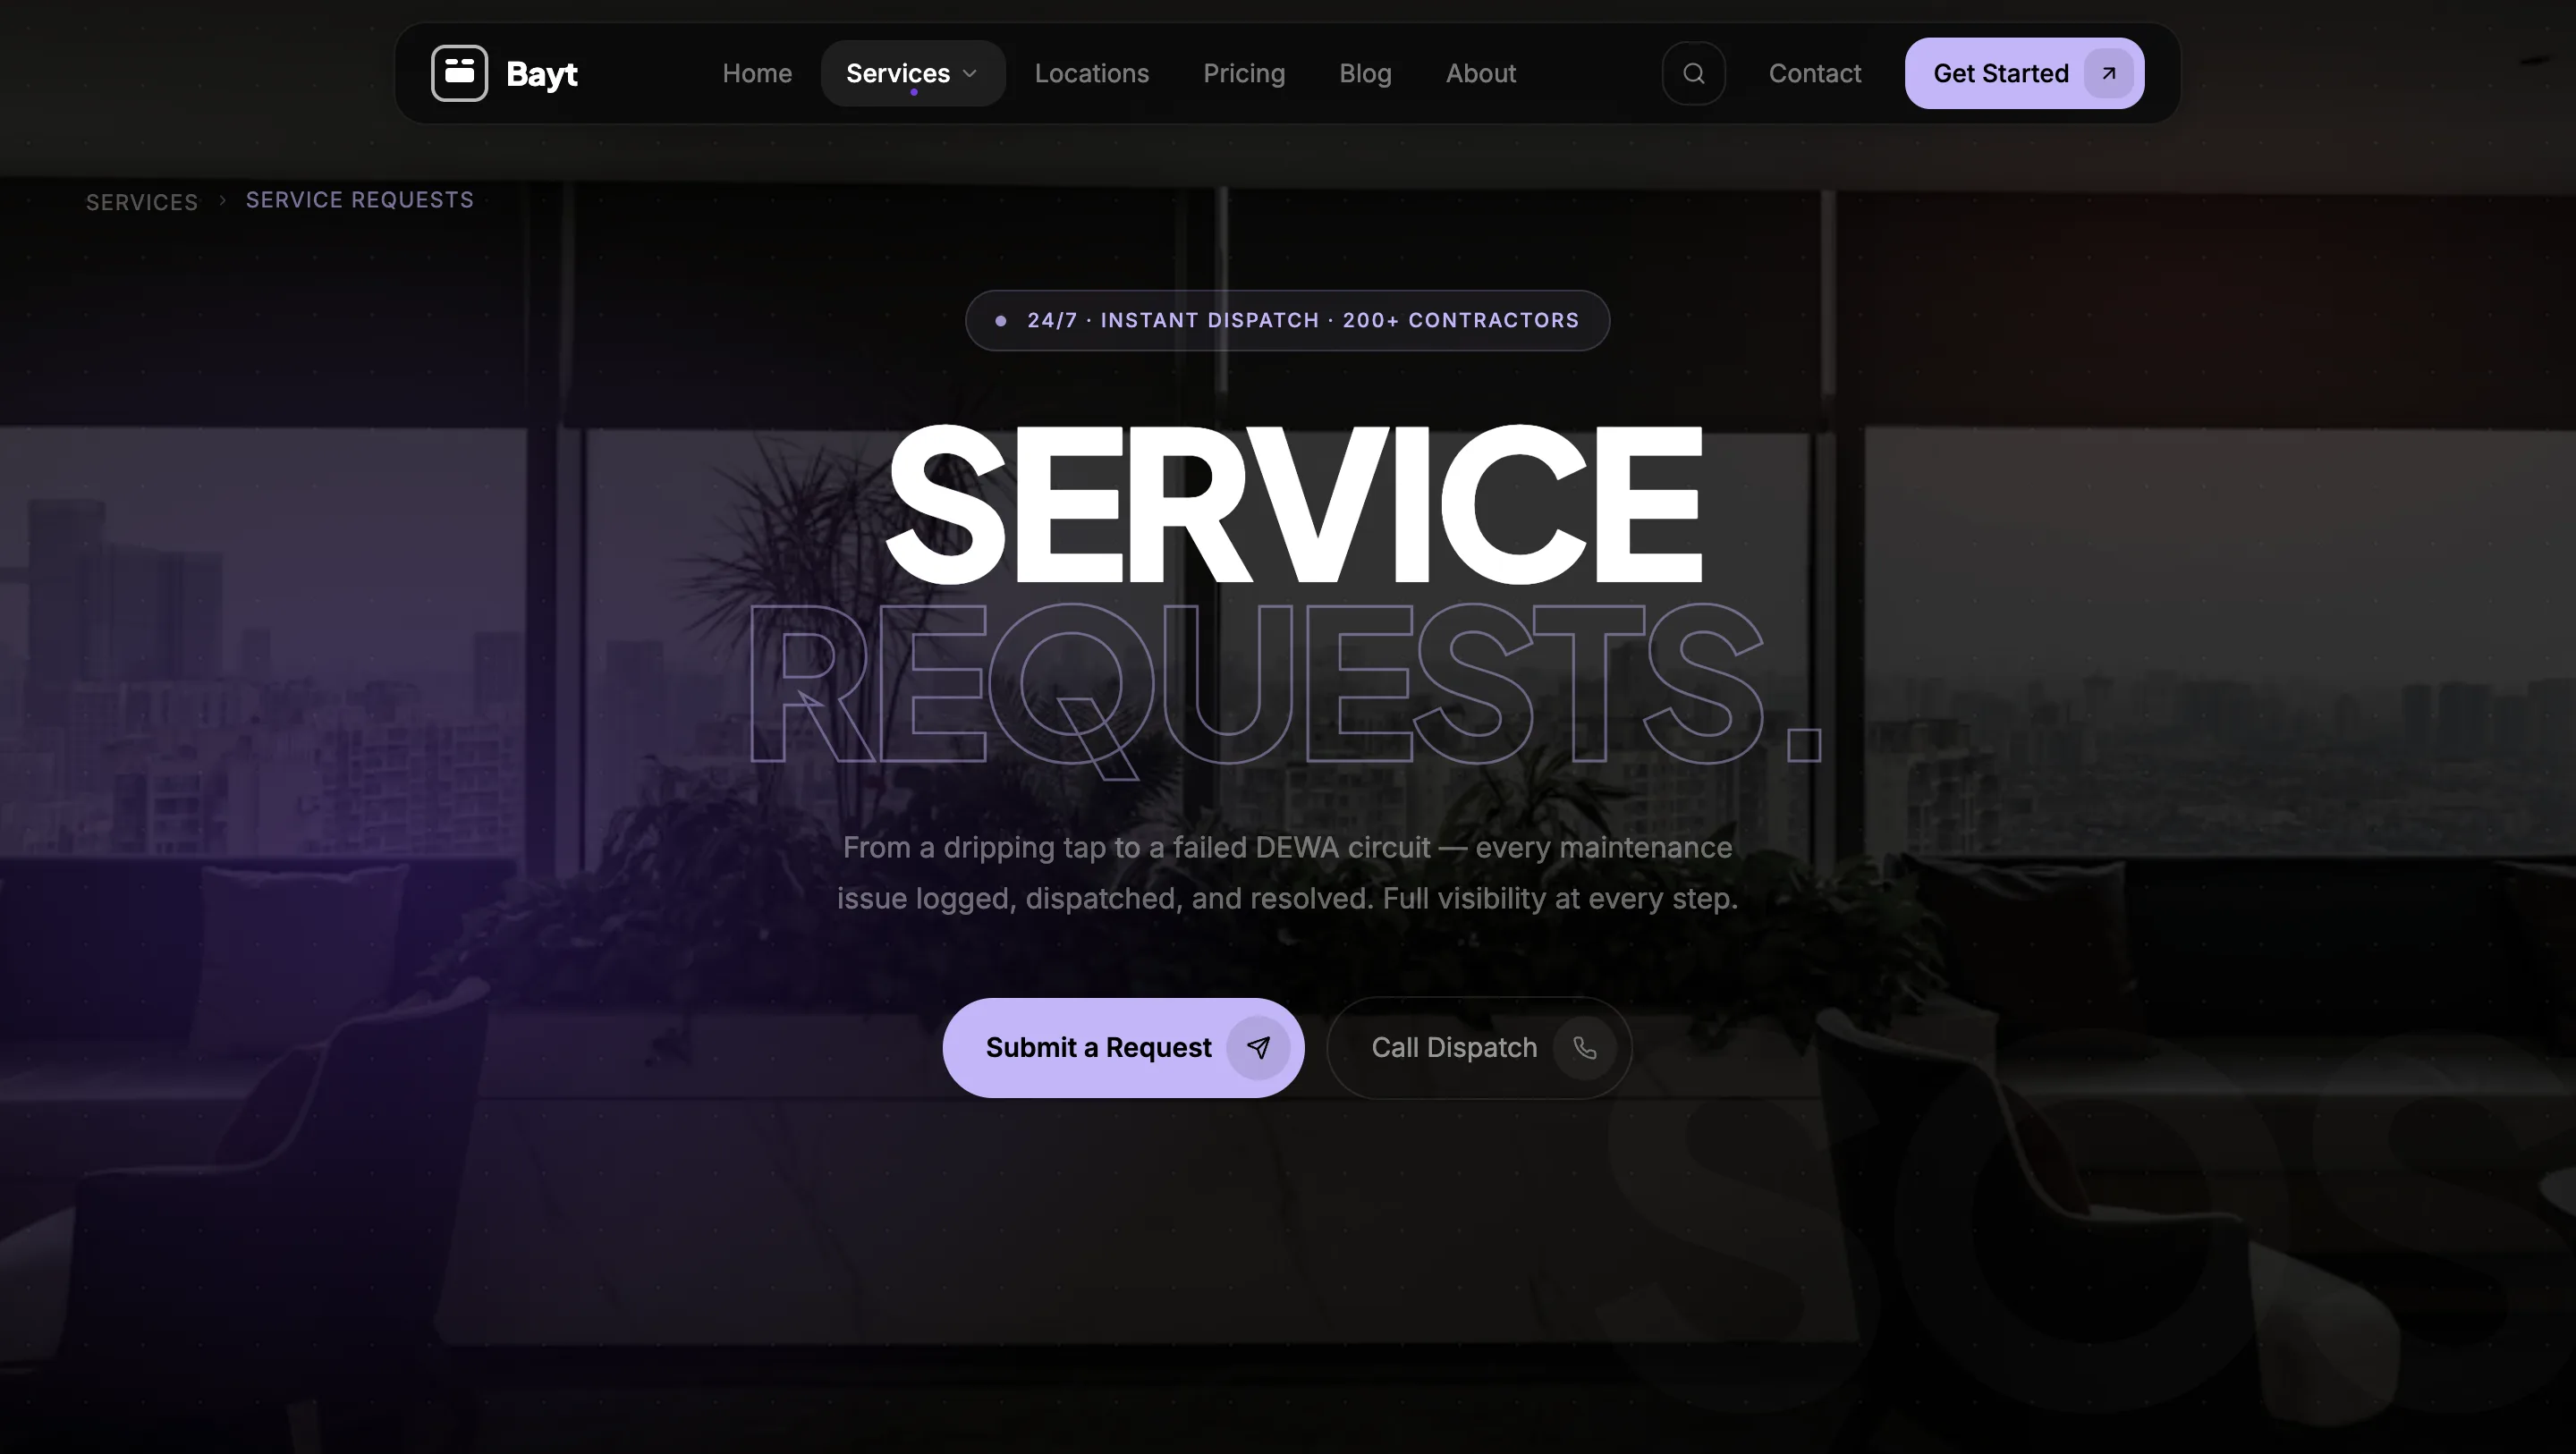Click the Get Started button
Image resolution: width=2576 pixels, height=1454 pixels.
pyautogui.click(x=2022, y=72)
